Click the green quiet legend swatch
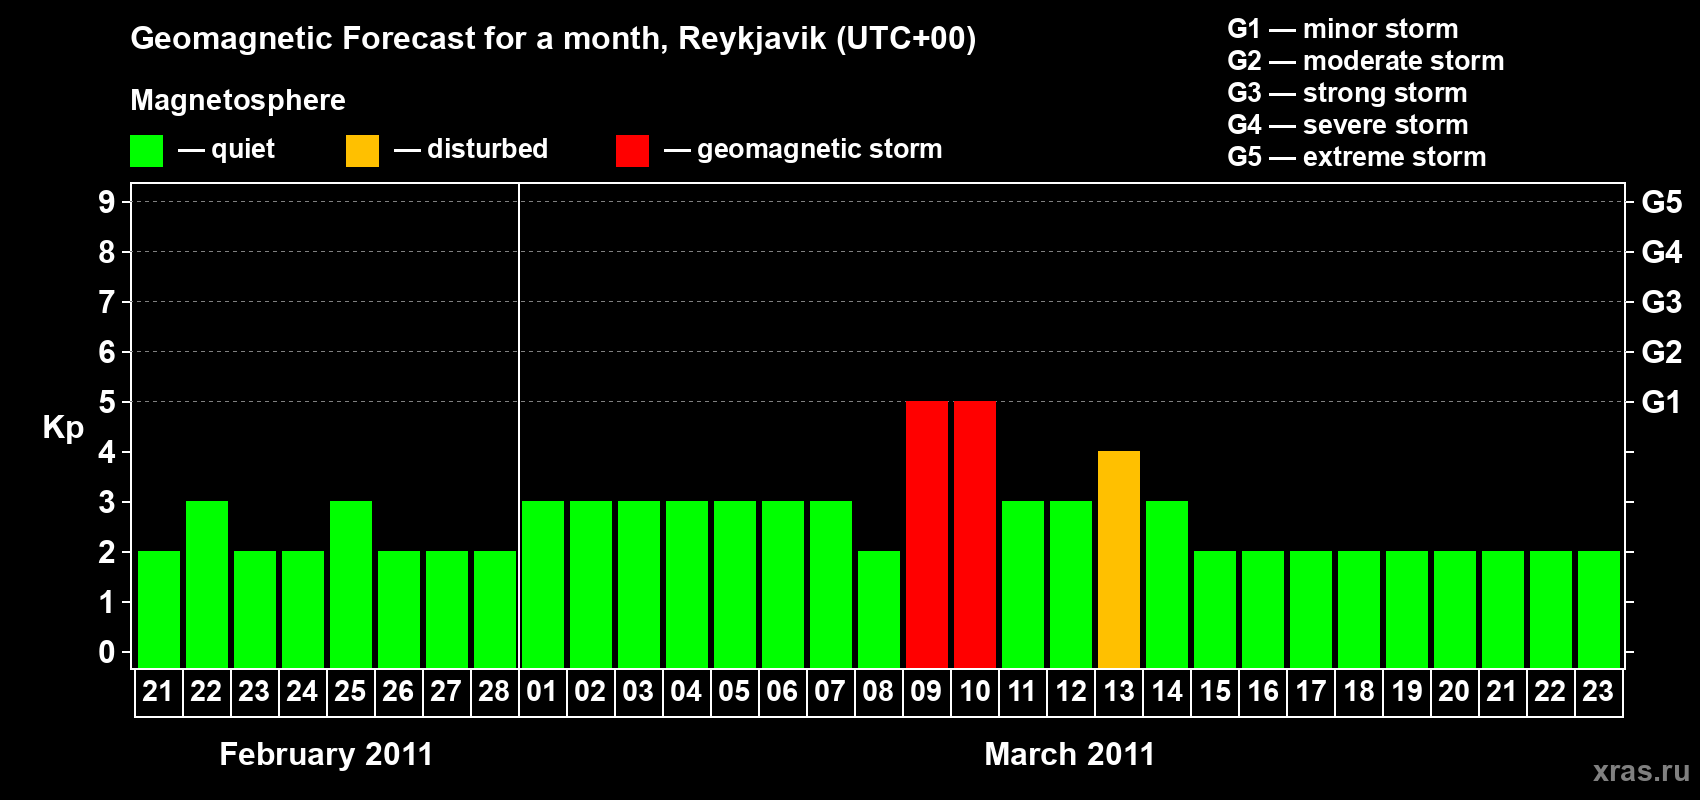This screenshot has width=1700, height=800. click(146, 151)
